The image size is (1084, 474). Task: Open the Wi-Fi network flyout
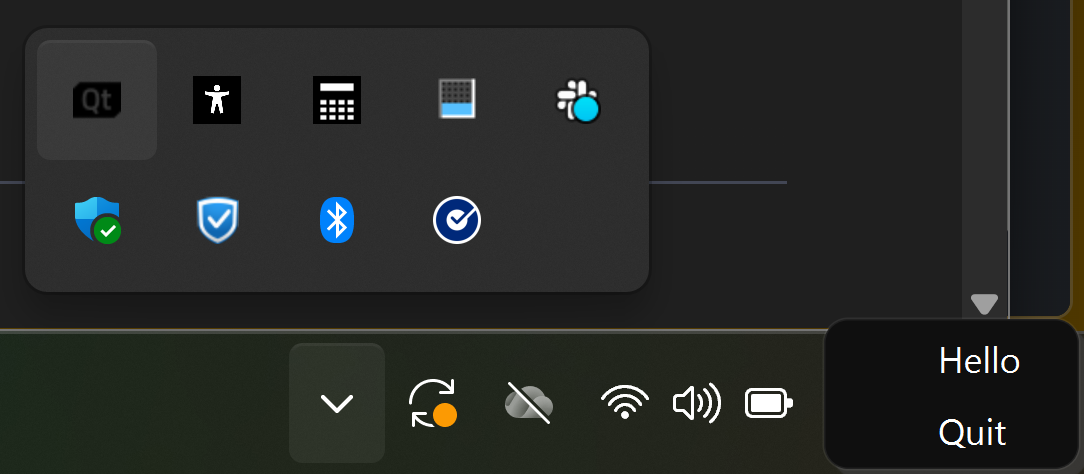(x=625, y=403)
